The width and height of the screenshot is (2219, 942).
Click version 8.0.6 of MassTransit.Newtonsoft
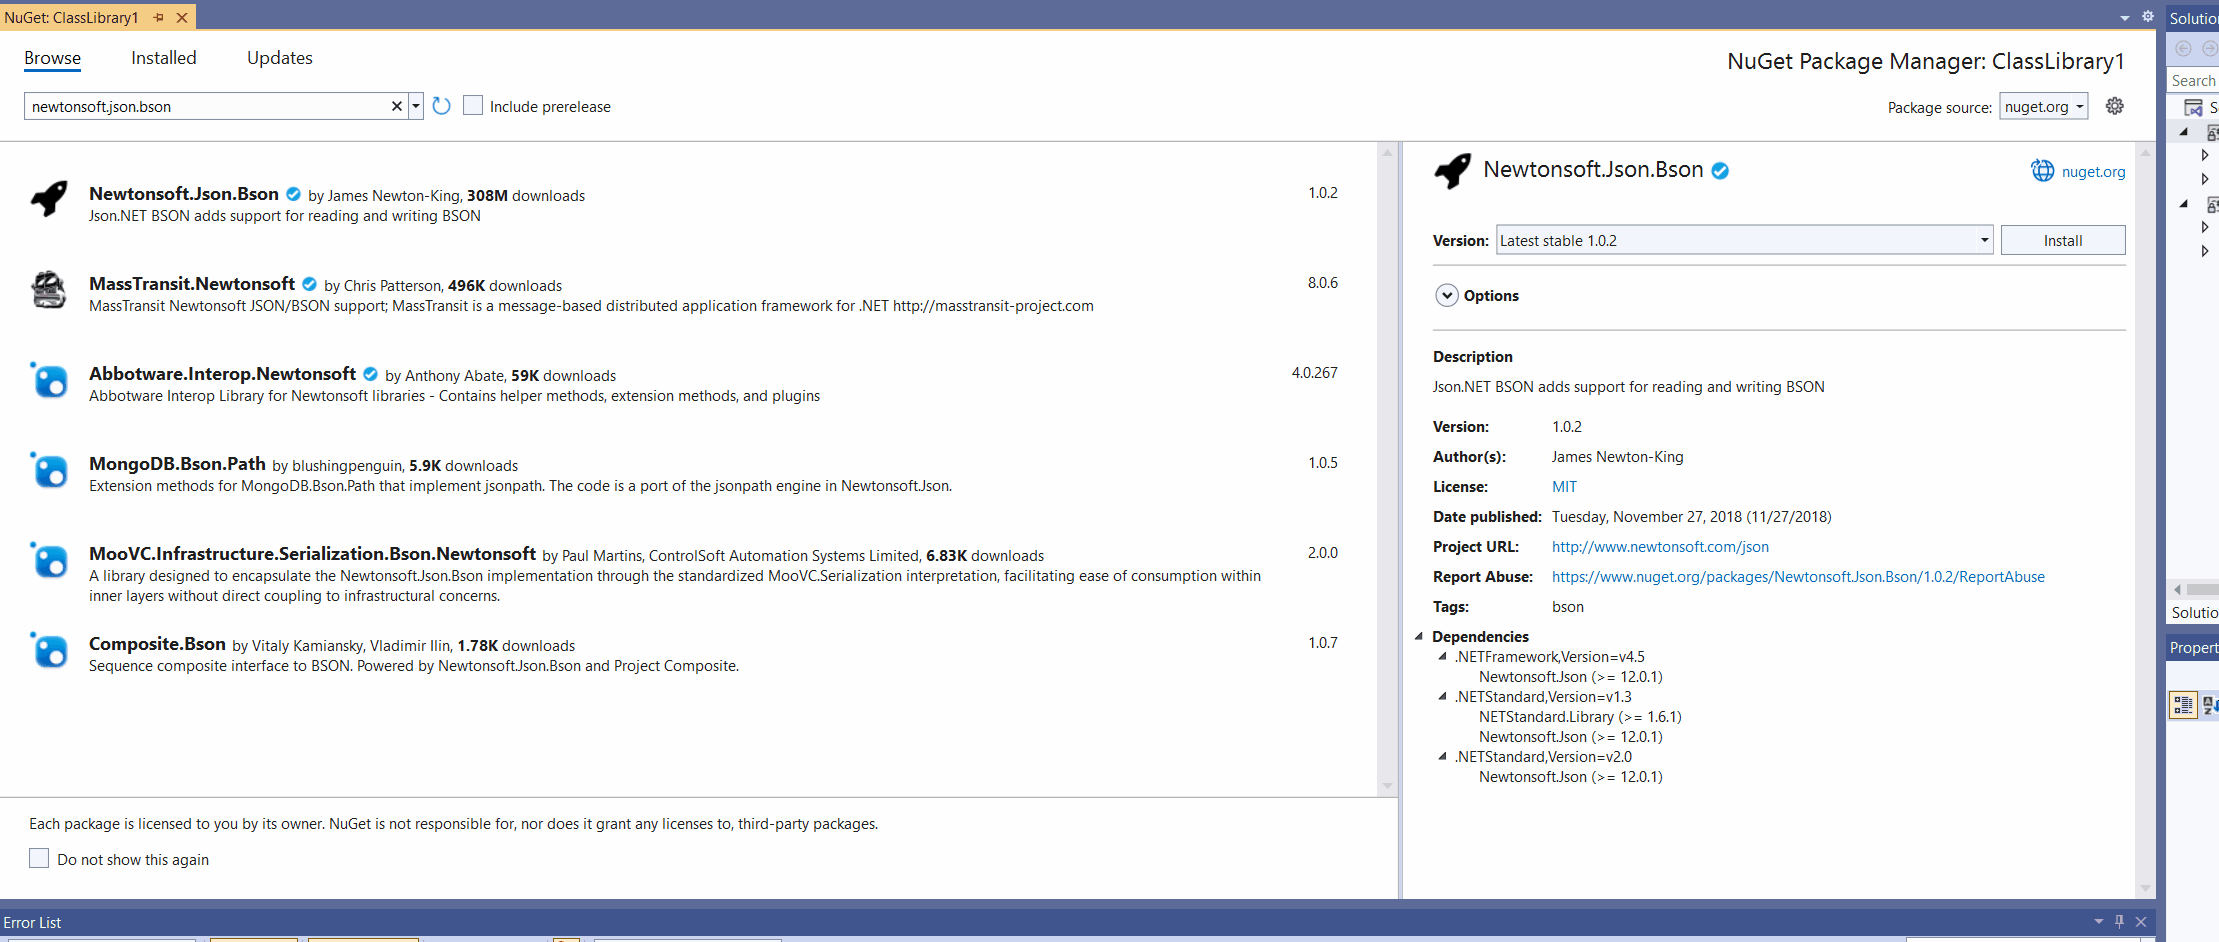[1323, 282]
